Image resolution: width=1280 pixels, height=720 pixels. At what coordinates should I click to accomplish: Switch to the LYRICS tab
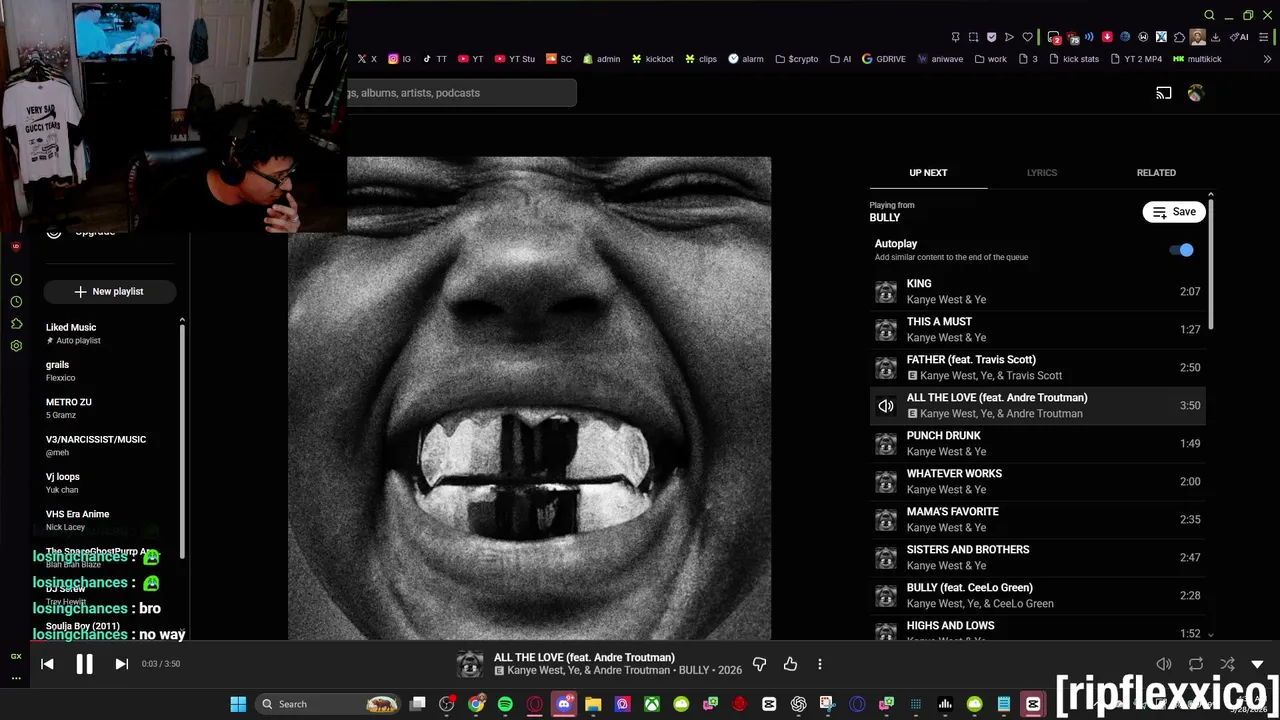[1041, 173]
